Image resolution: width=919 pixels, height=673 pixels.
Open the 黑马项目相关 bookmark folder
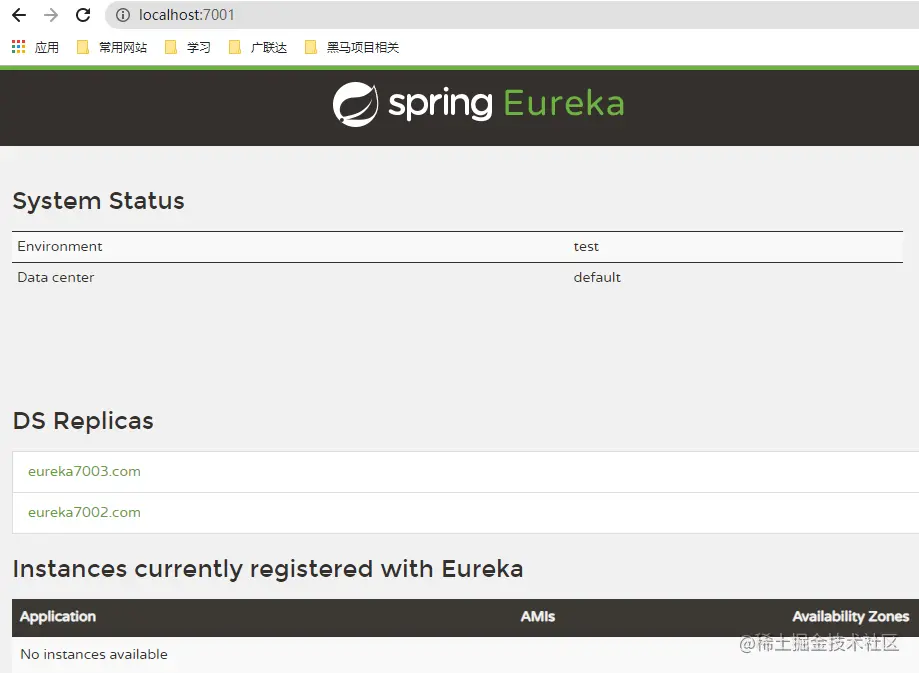(x=352, y=47)
